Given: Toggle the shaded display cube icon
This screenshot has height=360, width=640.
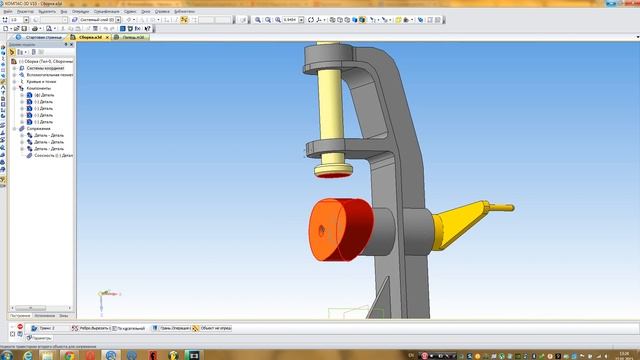Looking at the screenshot, I should pos(355,20).
